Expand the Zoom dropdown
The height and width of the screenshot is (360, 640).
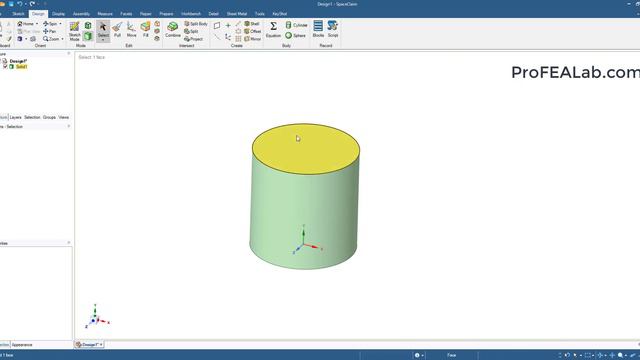[62, 39]
